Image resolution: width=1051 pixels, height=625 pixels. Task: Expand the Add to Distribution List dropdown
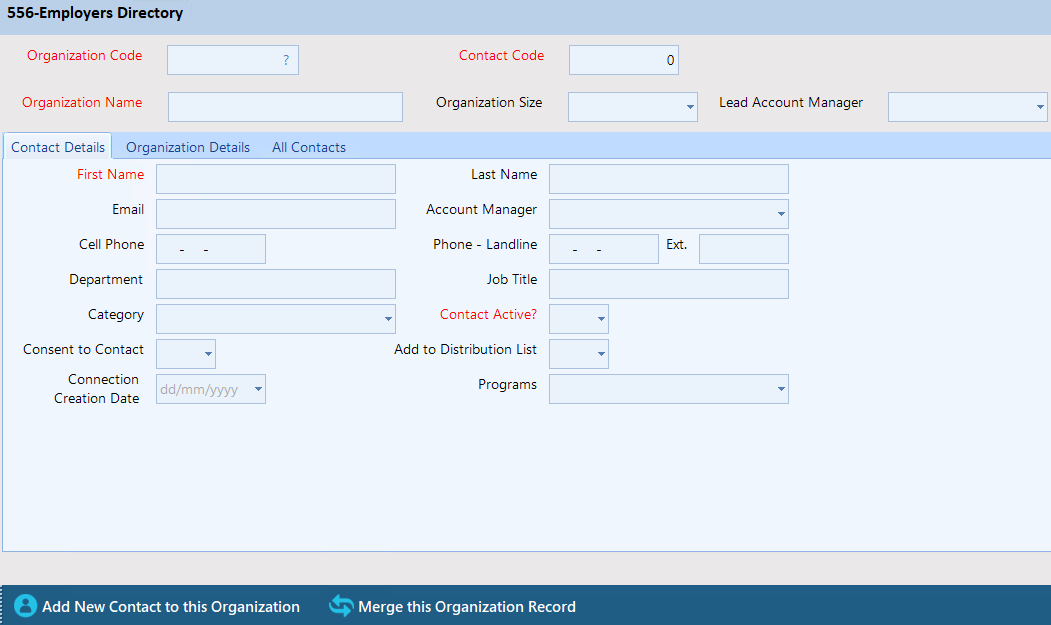(x=600, y=354)
